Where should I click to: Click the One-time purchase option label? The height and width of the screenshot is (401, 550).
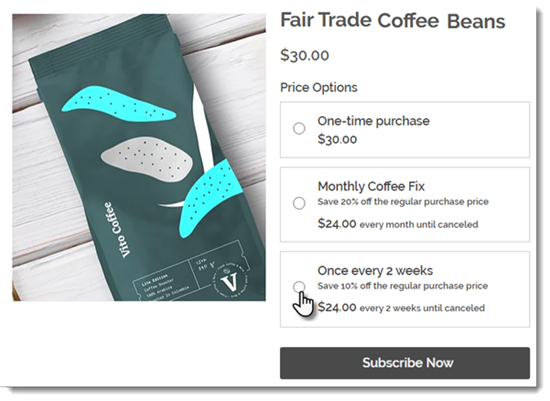[374, 121]
